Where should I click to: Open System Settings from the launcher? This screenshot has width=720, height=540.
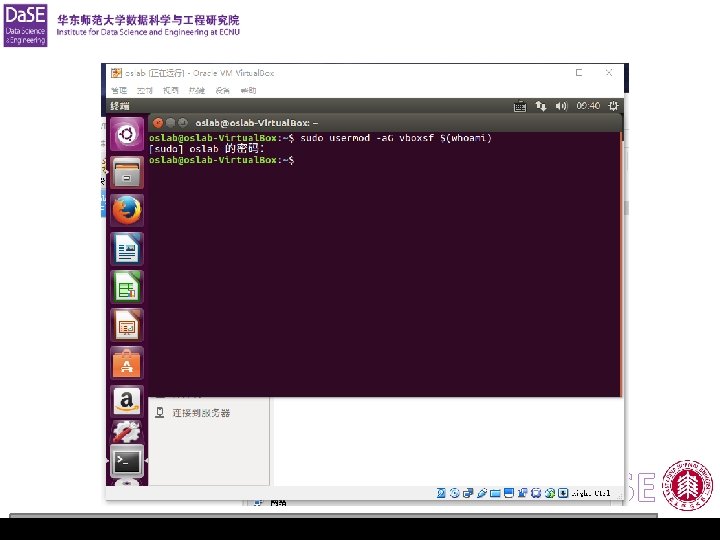pyautogui.click(x=127, y=432)
